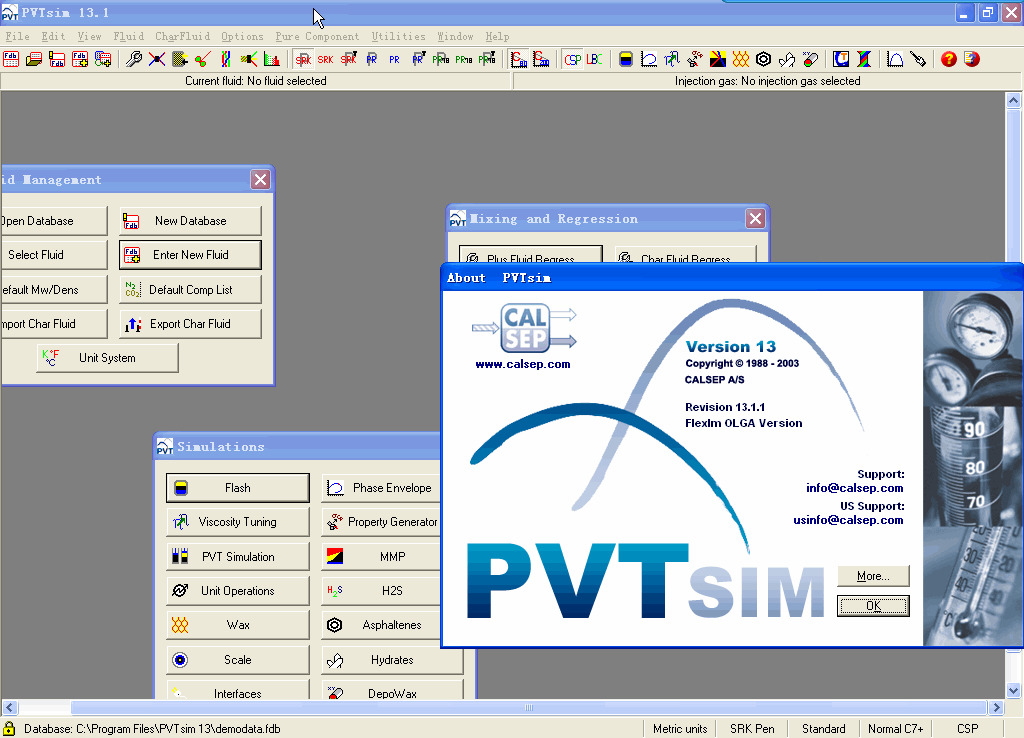Image resolution: width=1024 pixels, height=738 pixels.
Task: Click the Viscosity Tuning icon in the toolbar
Action: (671, 59)
